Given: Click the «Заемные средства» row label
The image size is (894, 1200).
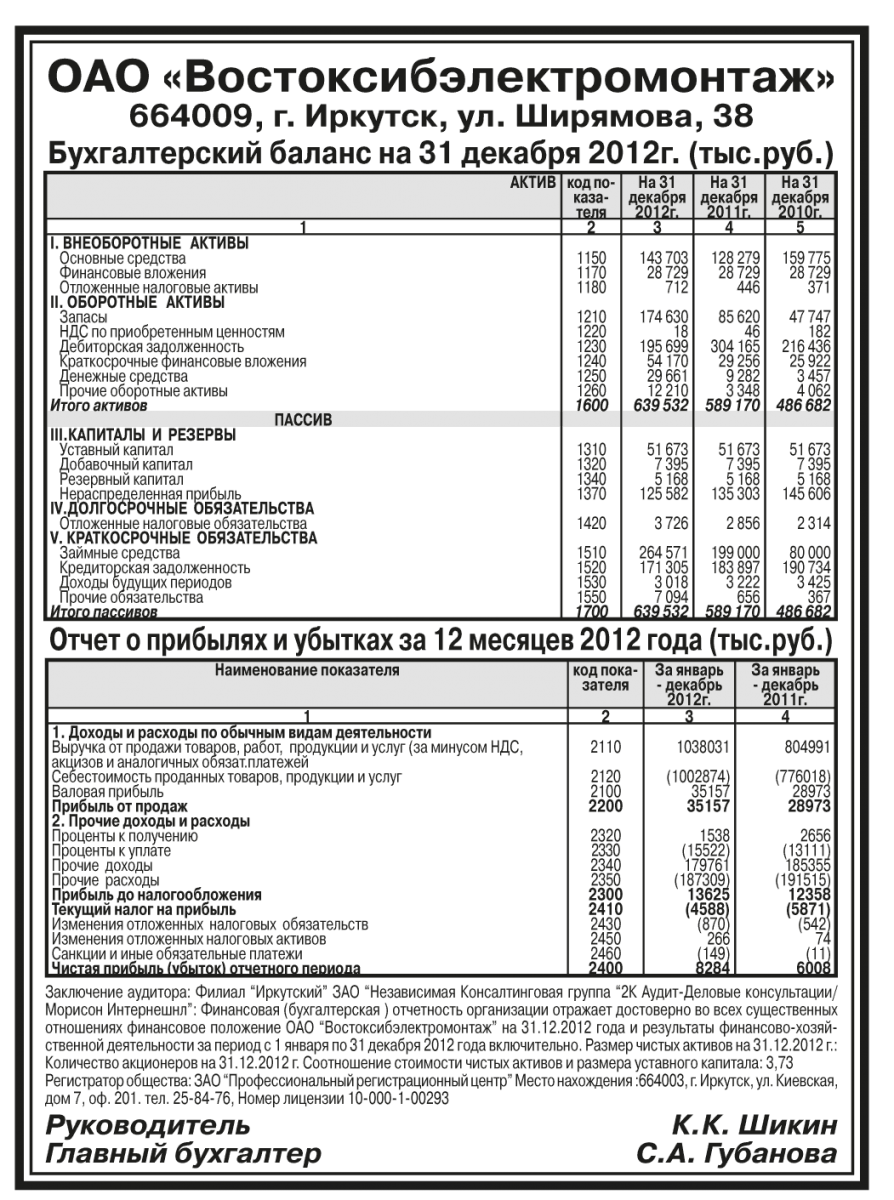Looking at the screenshot, I should (x=119, y=552).
